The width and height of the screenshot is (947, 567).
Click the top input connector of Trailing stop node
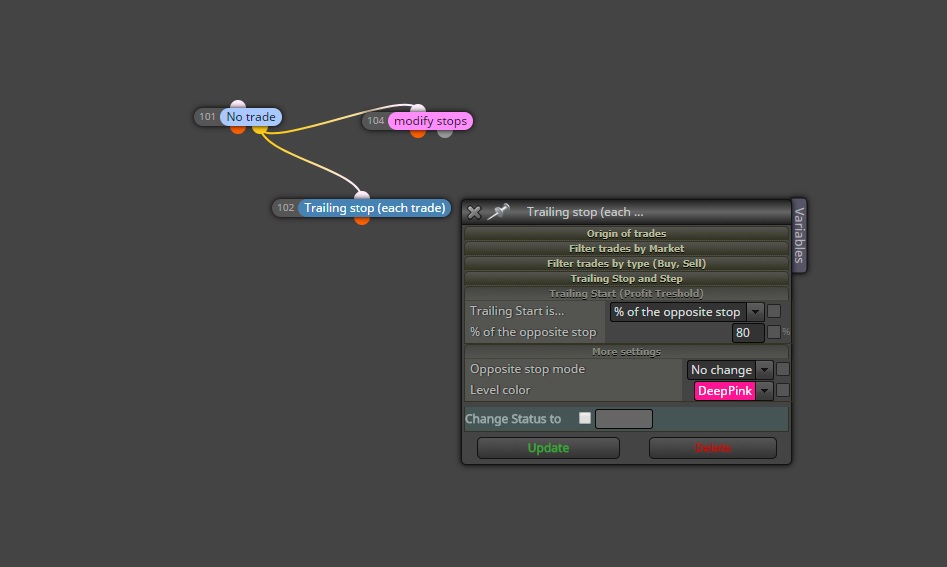pos(362,195)
